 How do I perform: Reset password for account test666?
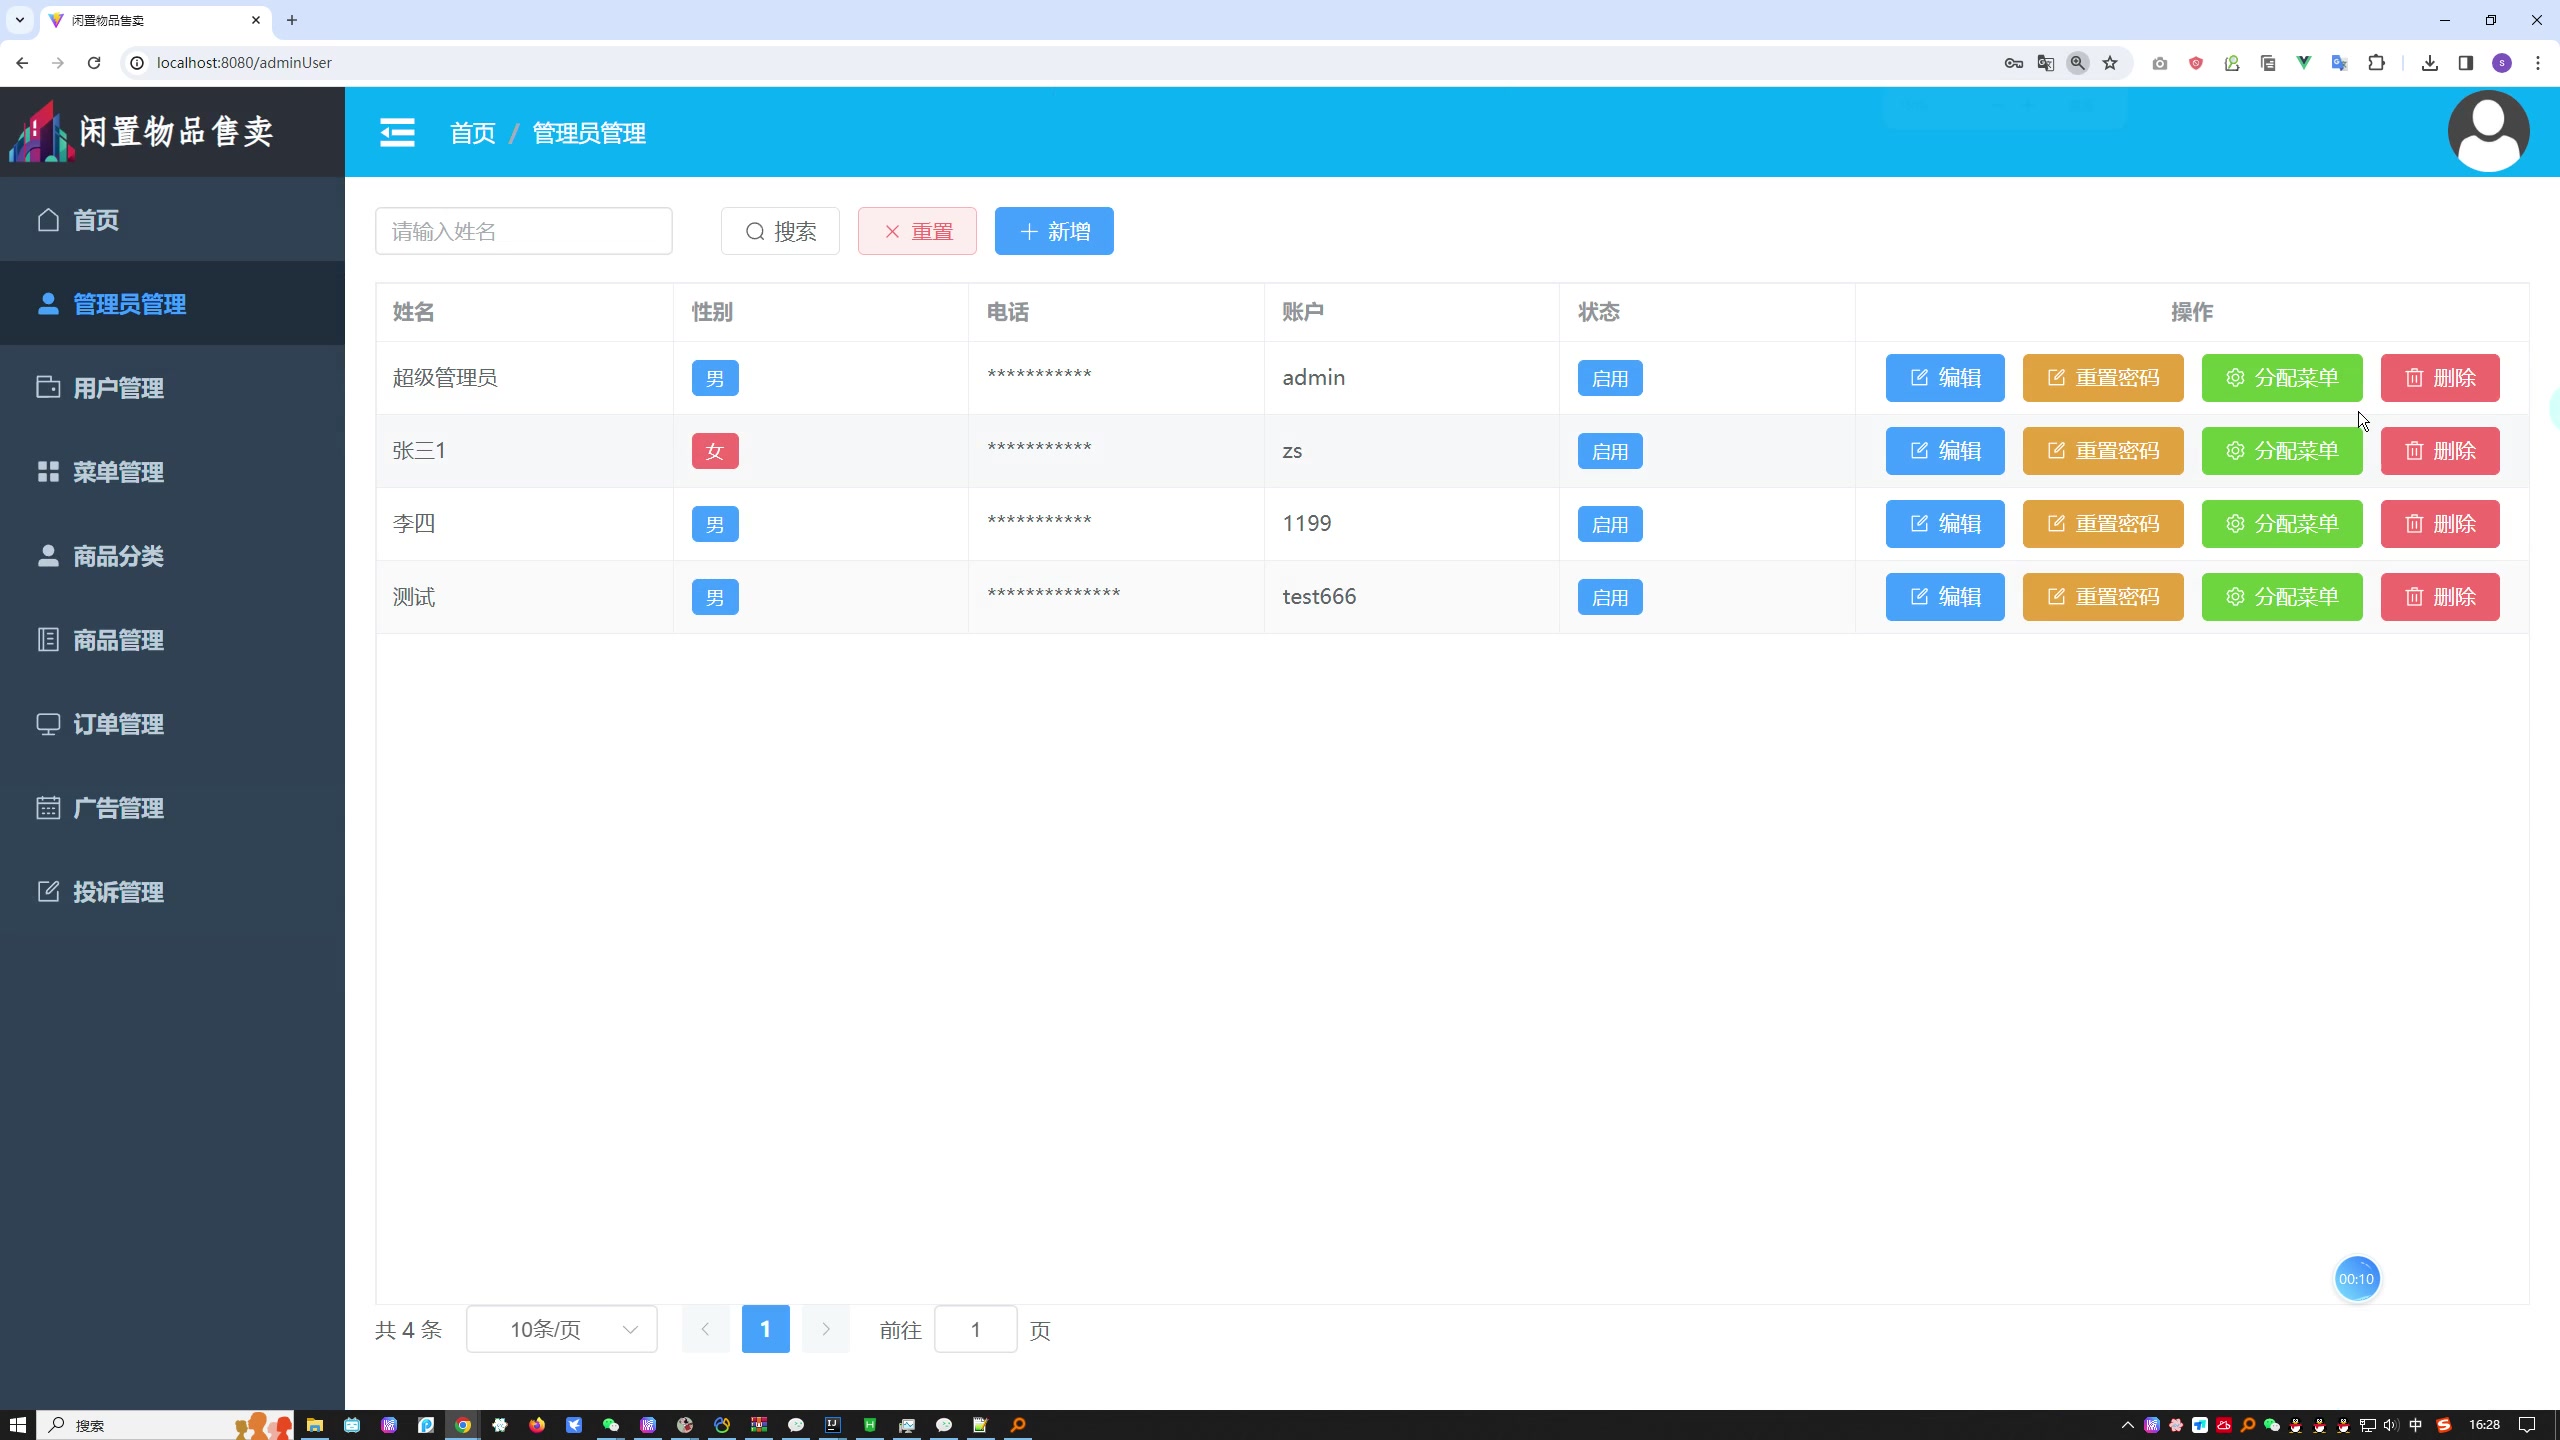pos(2103,597)
